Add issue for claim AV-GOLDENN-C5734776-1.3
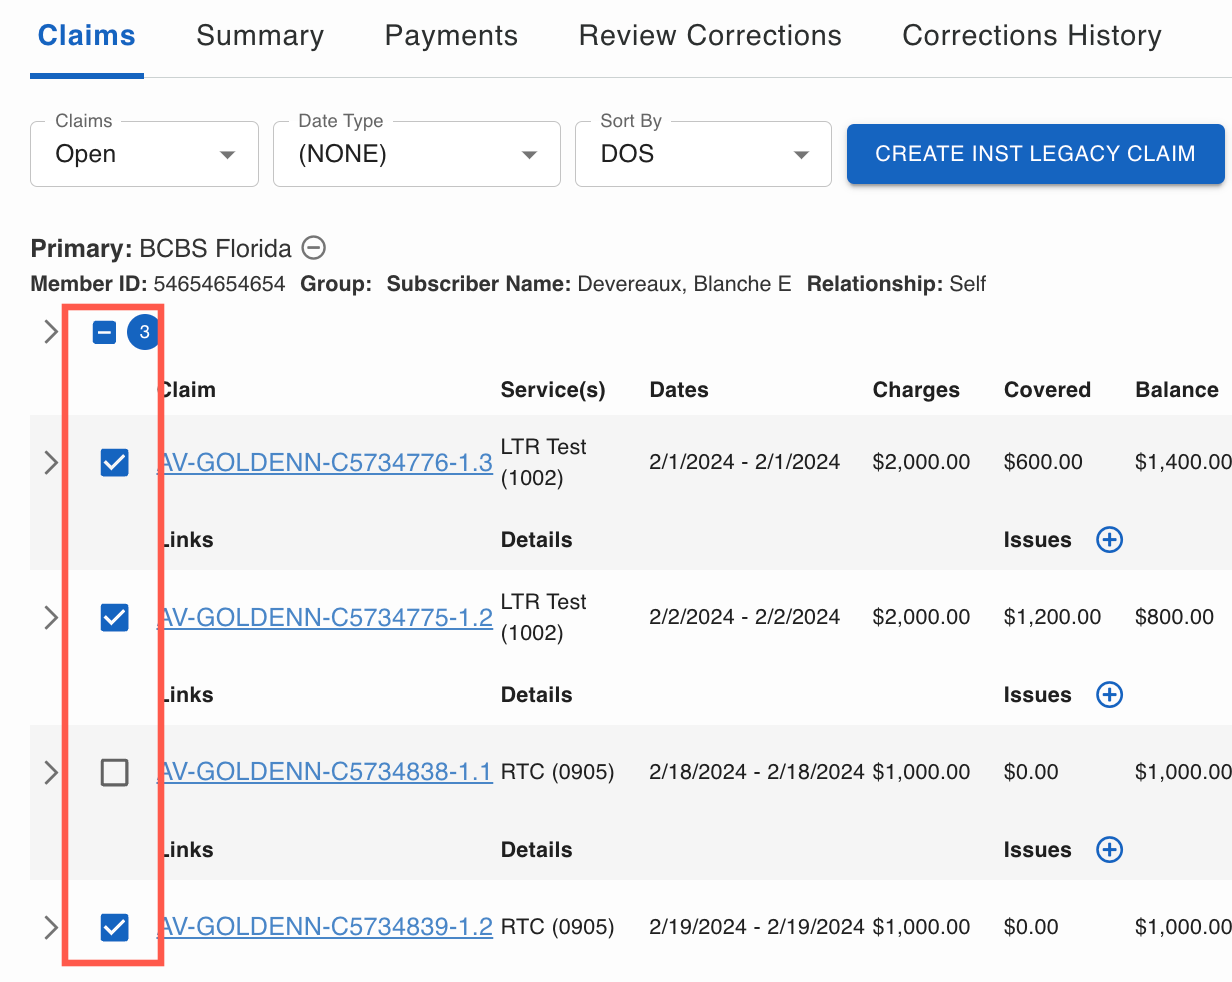 click(1109, 540)
